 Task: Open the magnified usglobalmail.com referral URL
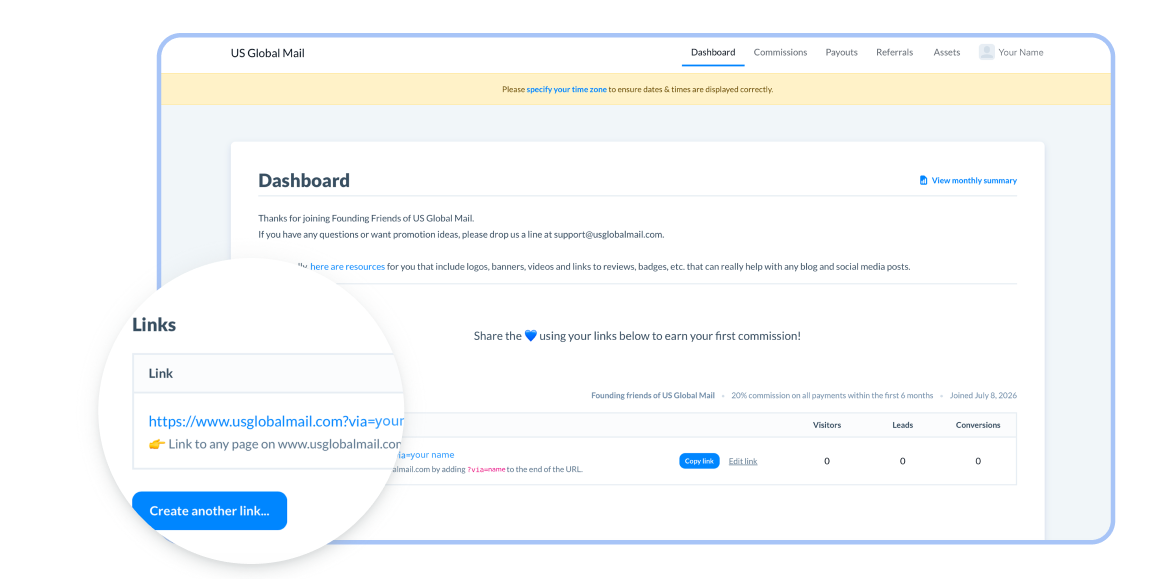click(x=276, y=421)
